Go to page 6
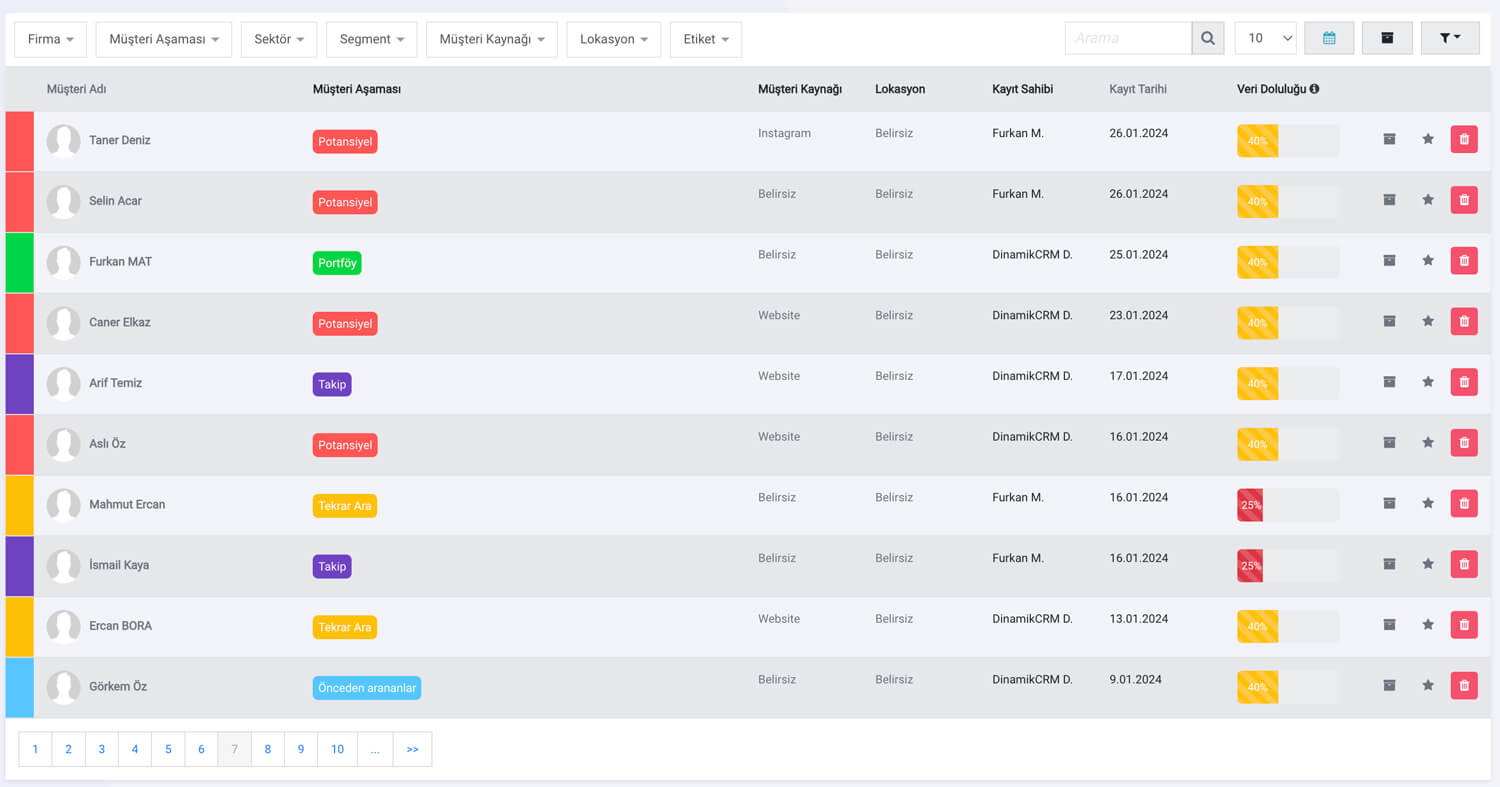 pos(201,749)
